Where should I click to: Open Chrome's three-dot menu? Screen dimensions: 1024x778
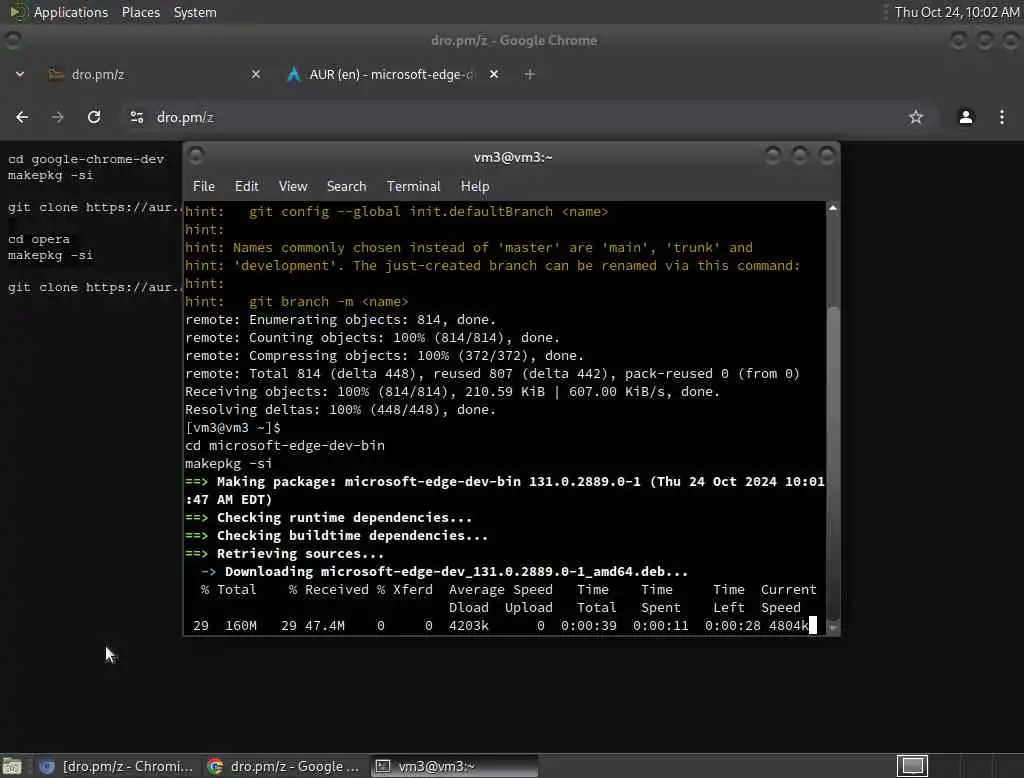(x=1002, y=118)
